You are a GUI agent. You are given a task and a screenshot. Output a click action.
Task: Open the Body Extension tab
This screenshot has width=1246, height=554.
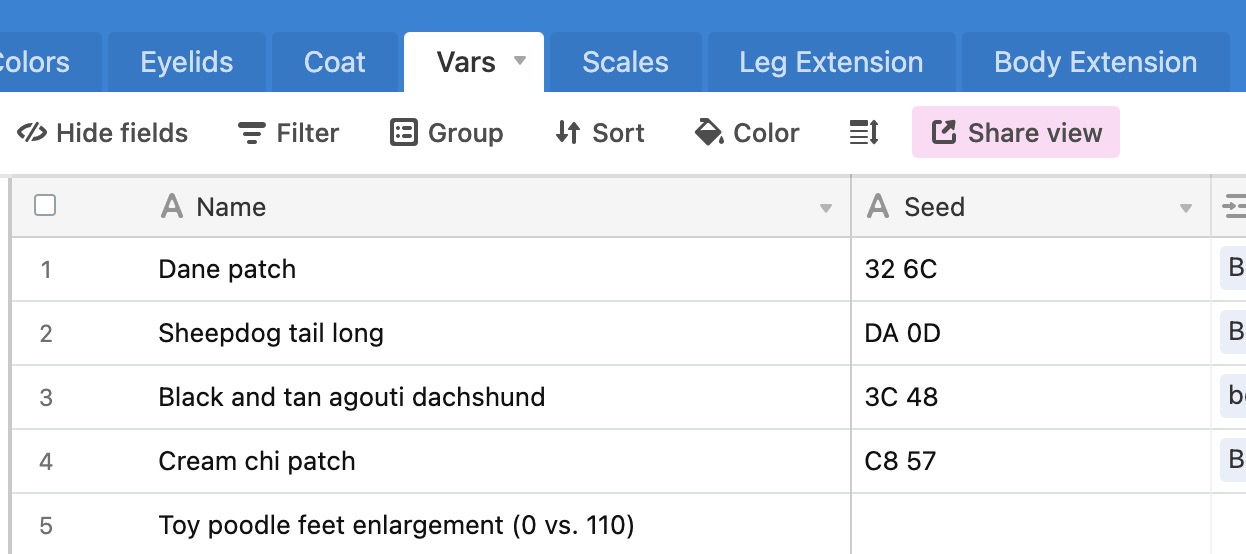[x=1095, y=62]
